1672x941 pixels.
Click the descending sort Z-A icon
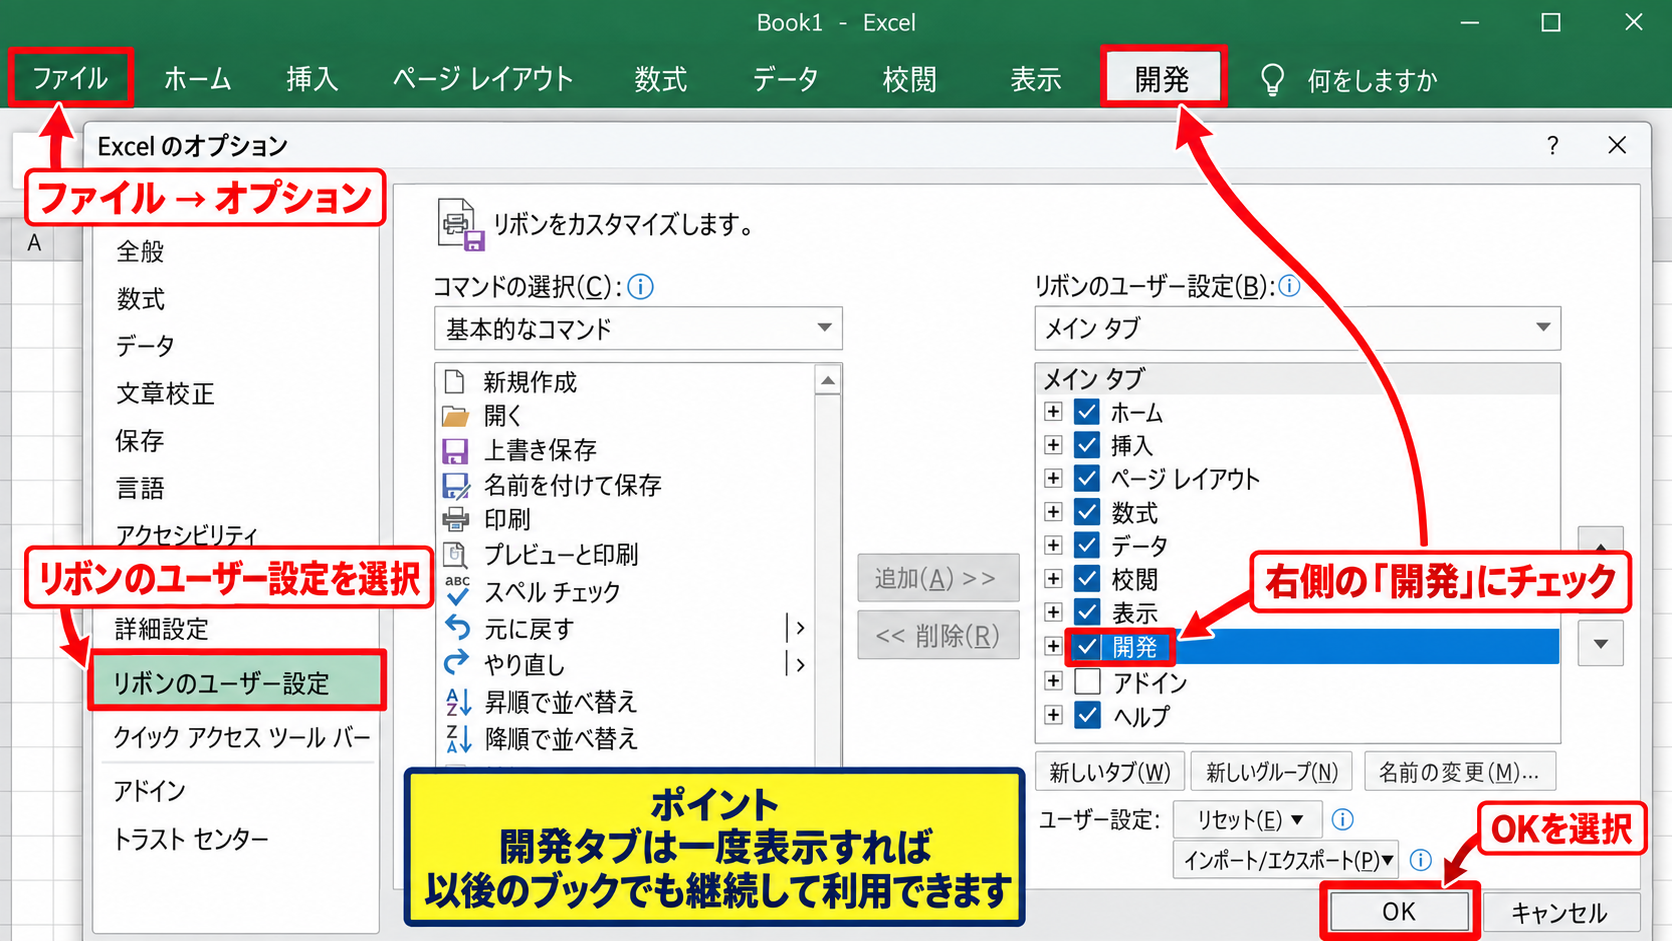coord(458,738)
